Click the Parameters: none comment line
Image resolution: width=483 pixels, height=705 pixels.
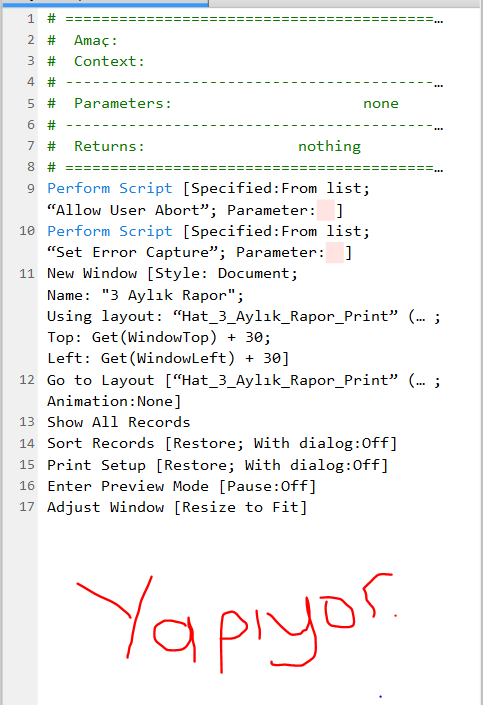tap(223, 103)
